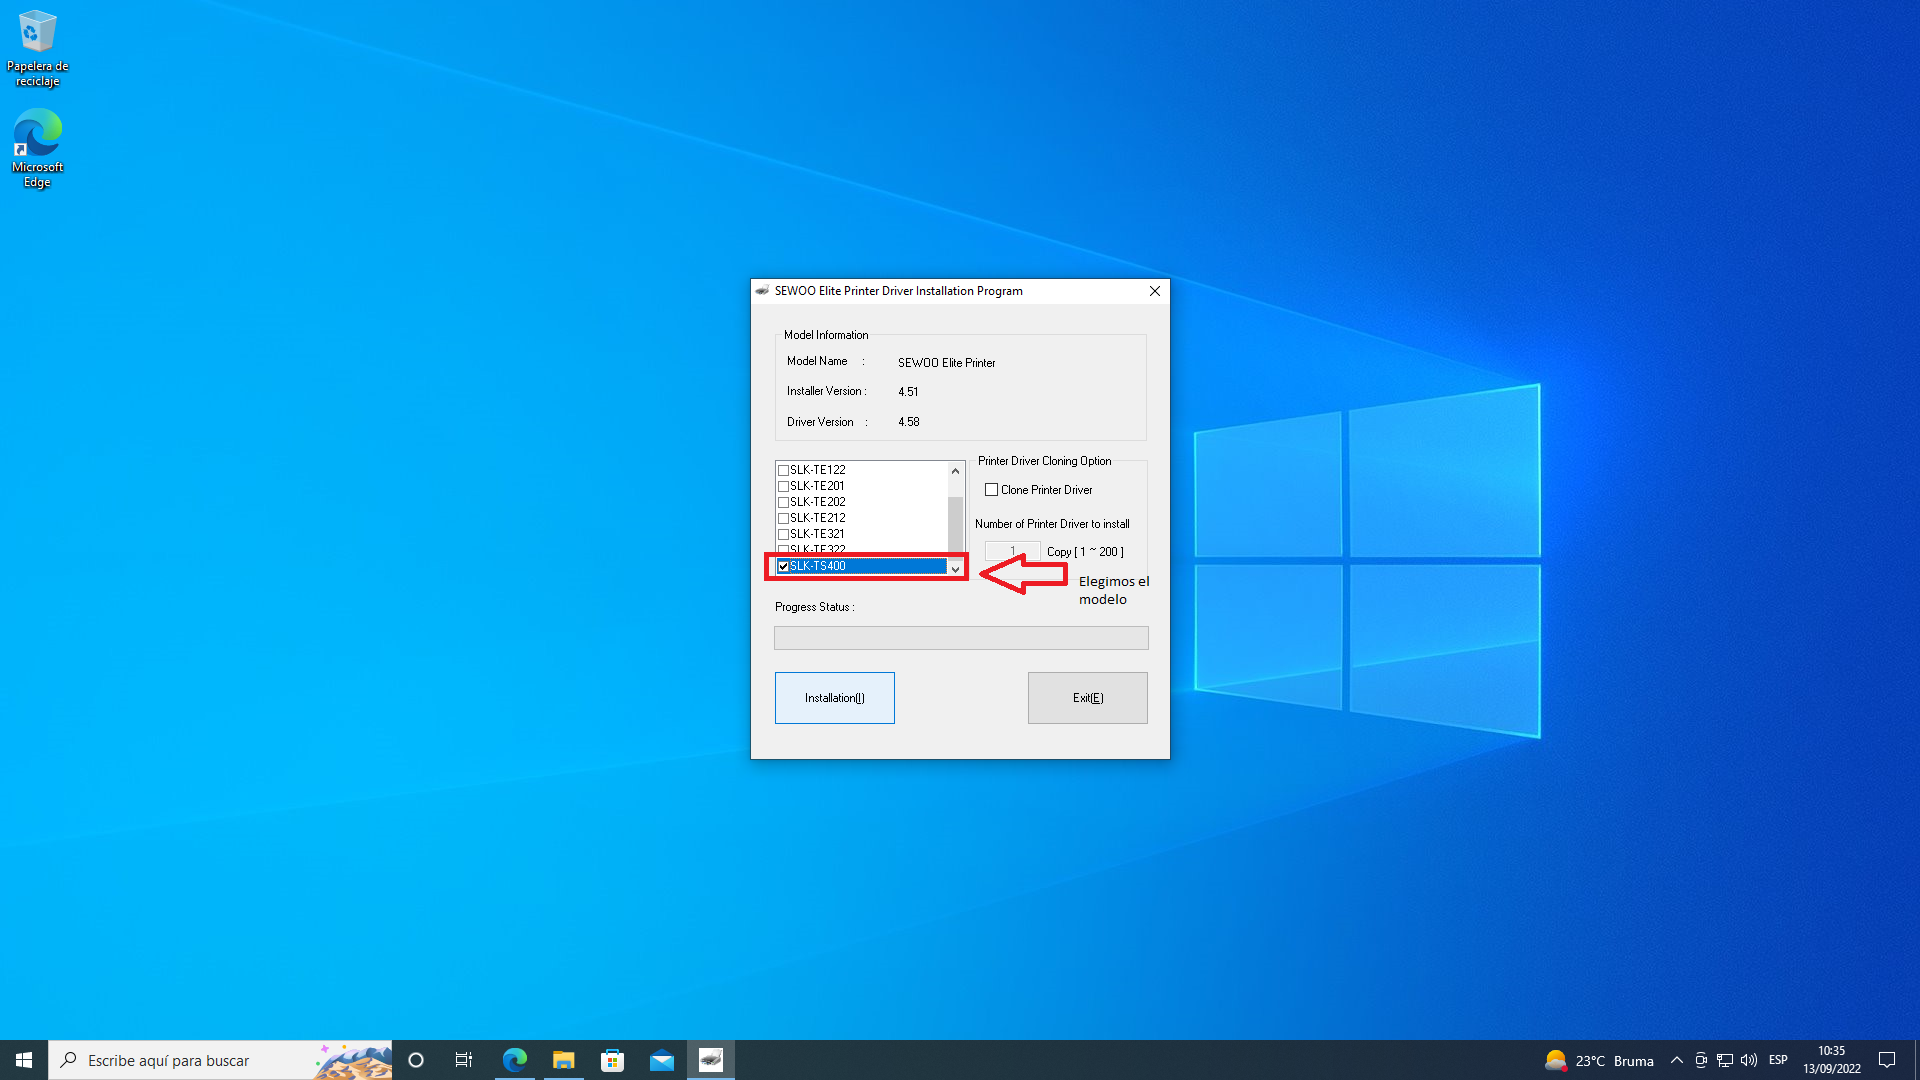Click the printer copy number field
1920x1080 pixels.
click(x=1012, y=551)
